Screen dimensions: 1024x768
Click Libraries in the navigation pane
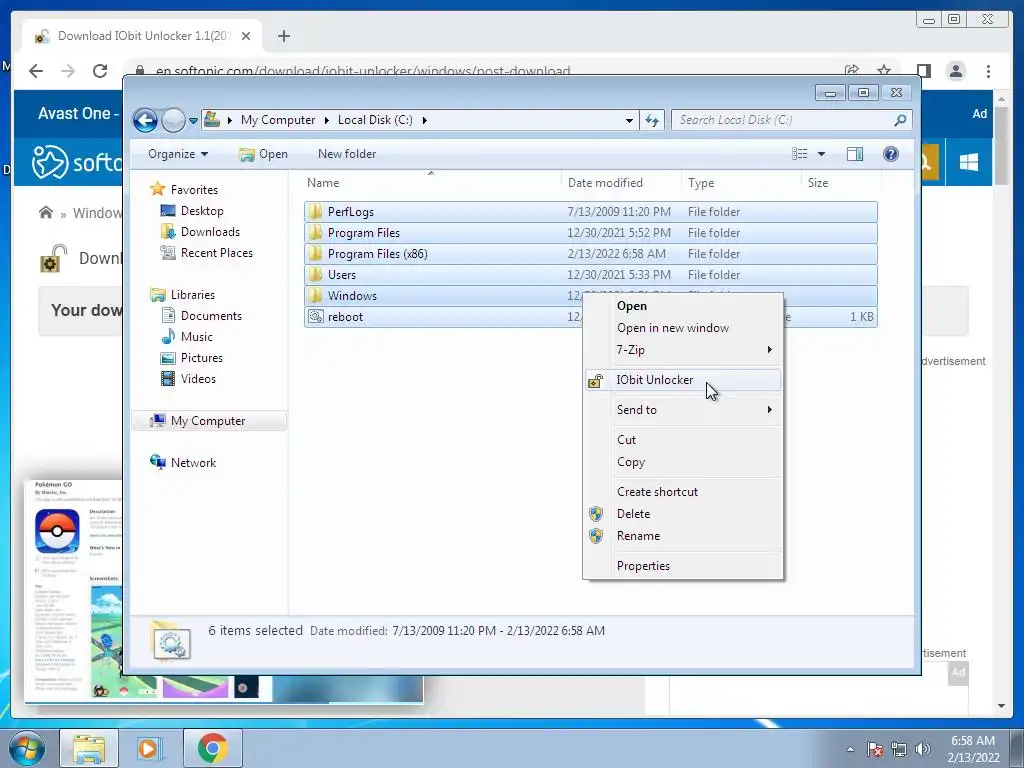(193, 295)
